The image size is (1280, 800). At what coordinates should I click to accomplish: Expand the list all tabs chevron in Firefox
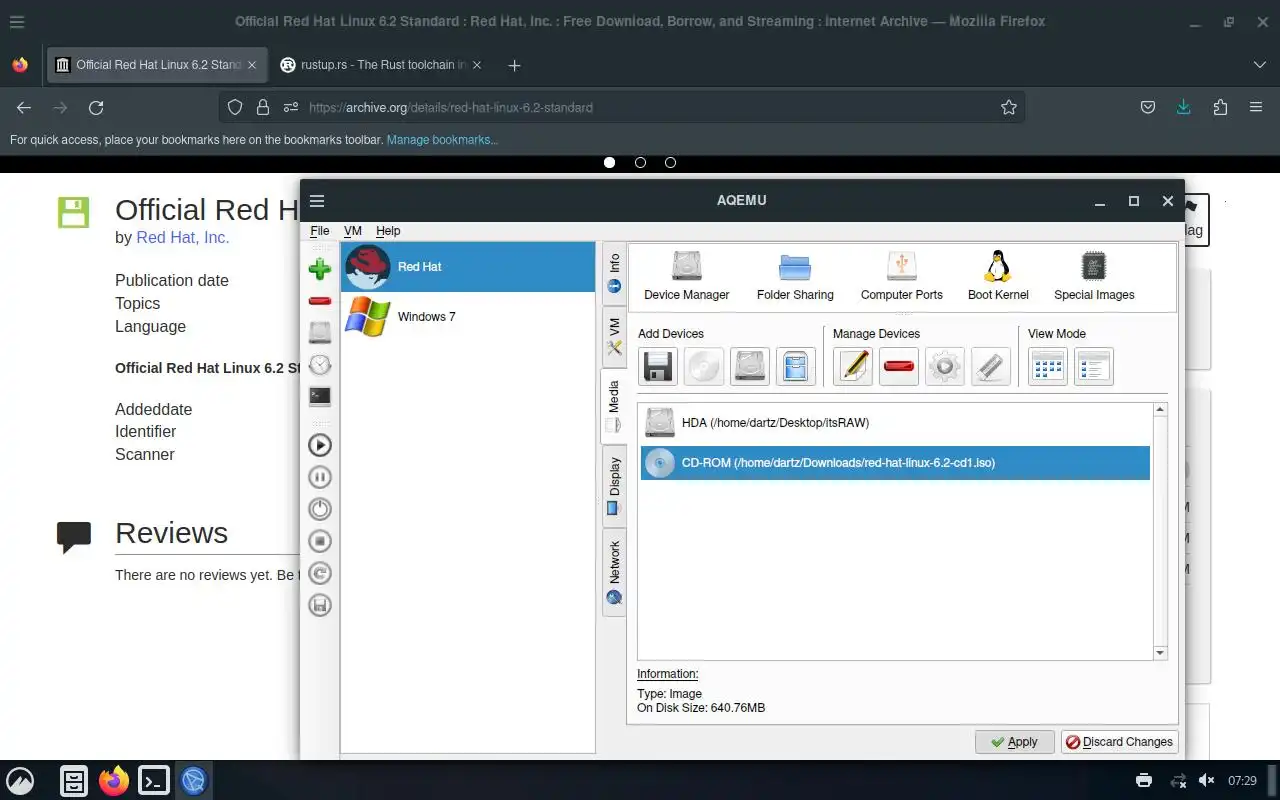click(x=1260, y=65)
